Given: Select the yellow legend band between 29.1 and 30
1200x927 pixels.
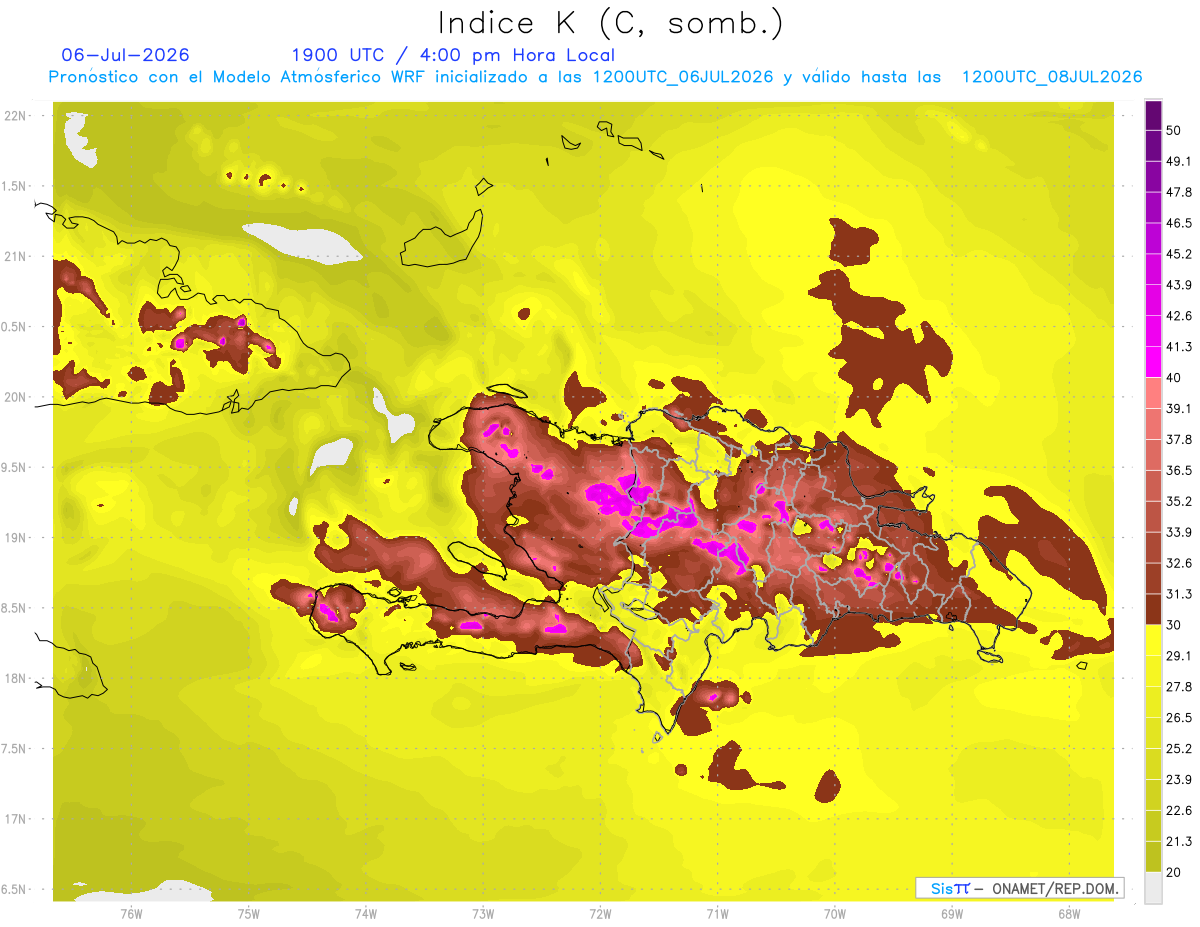Looking at the screenshot, I should (1153, 640).
